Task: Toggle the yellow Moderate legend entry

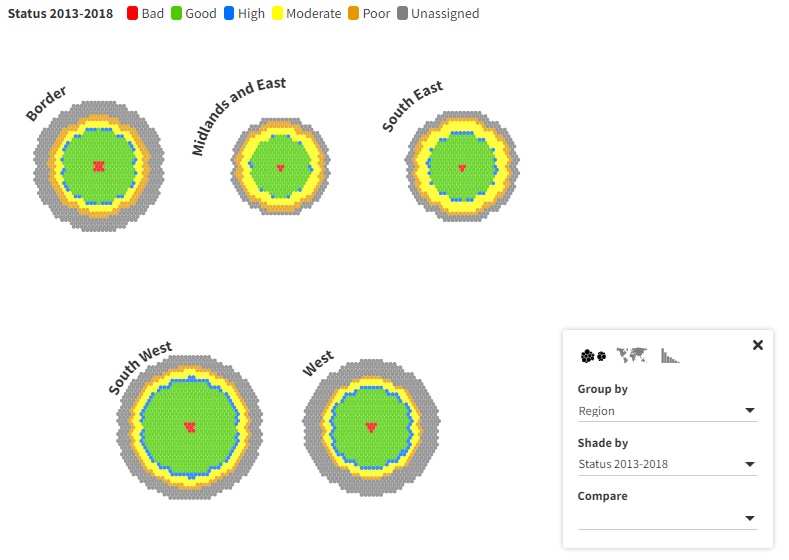Action: click(306, 14)
